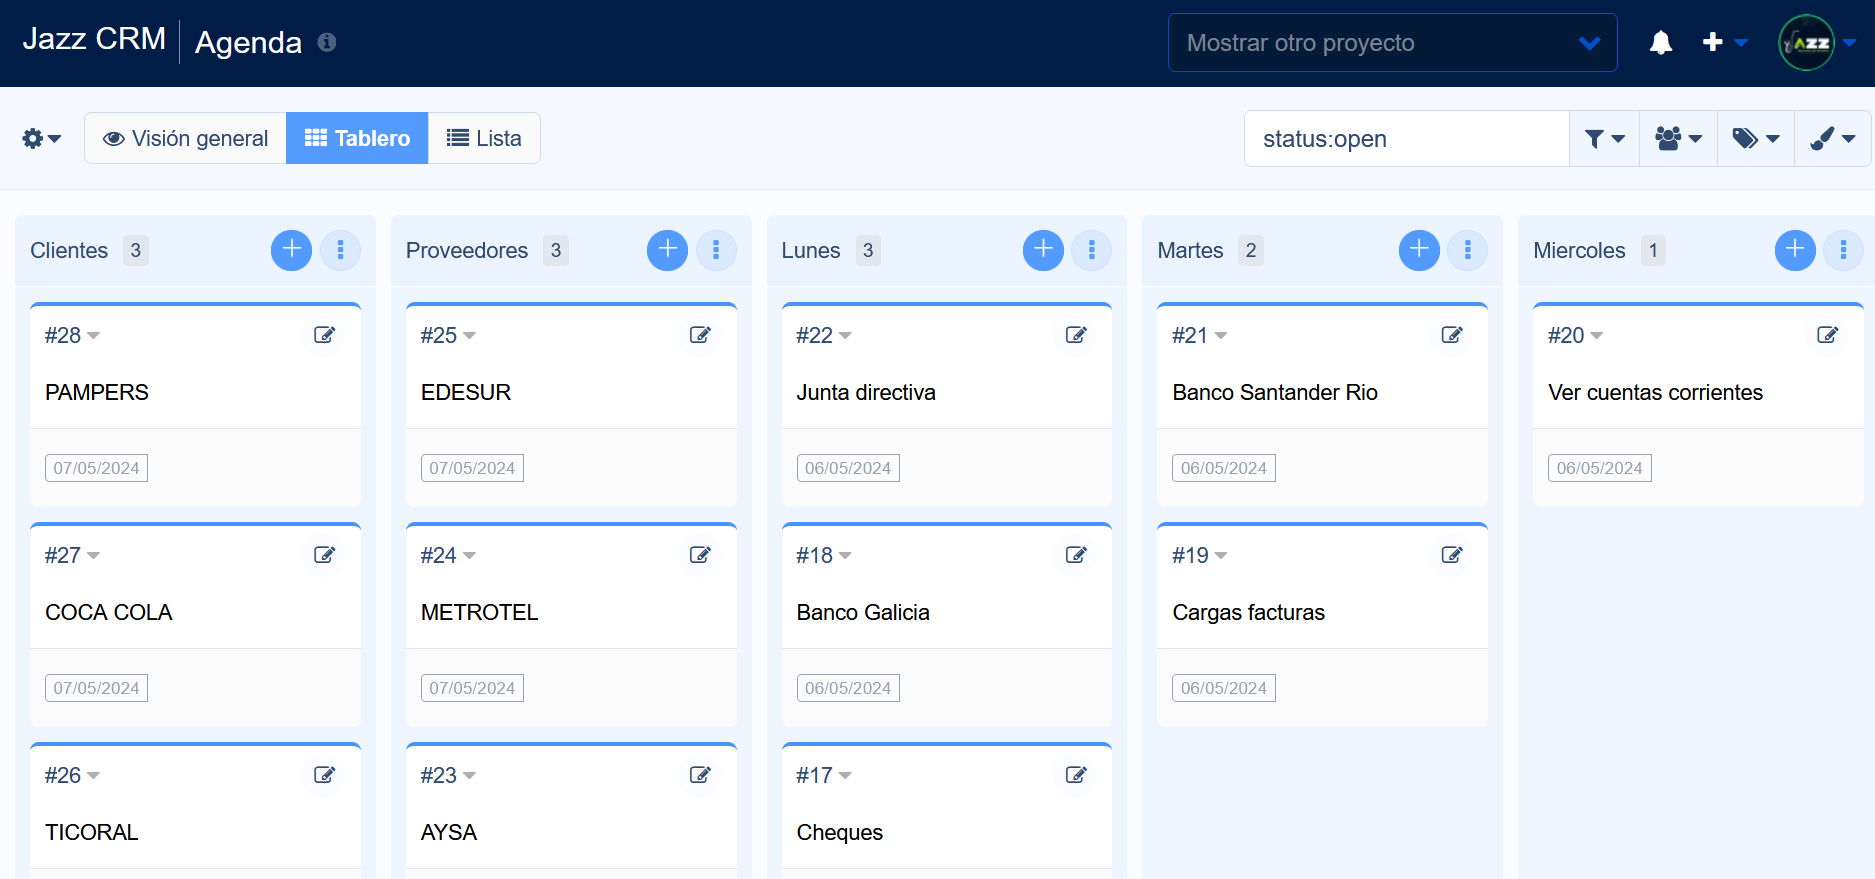Edit the Cargas facturas task #19
This screenshot has height=879, width=1875.
point(1453,555)
